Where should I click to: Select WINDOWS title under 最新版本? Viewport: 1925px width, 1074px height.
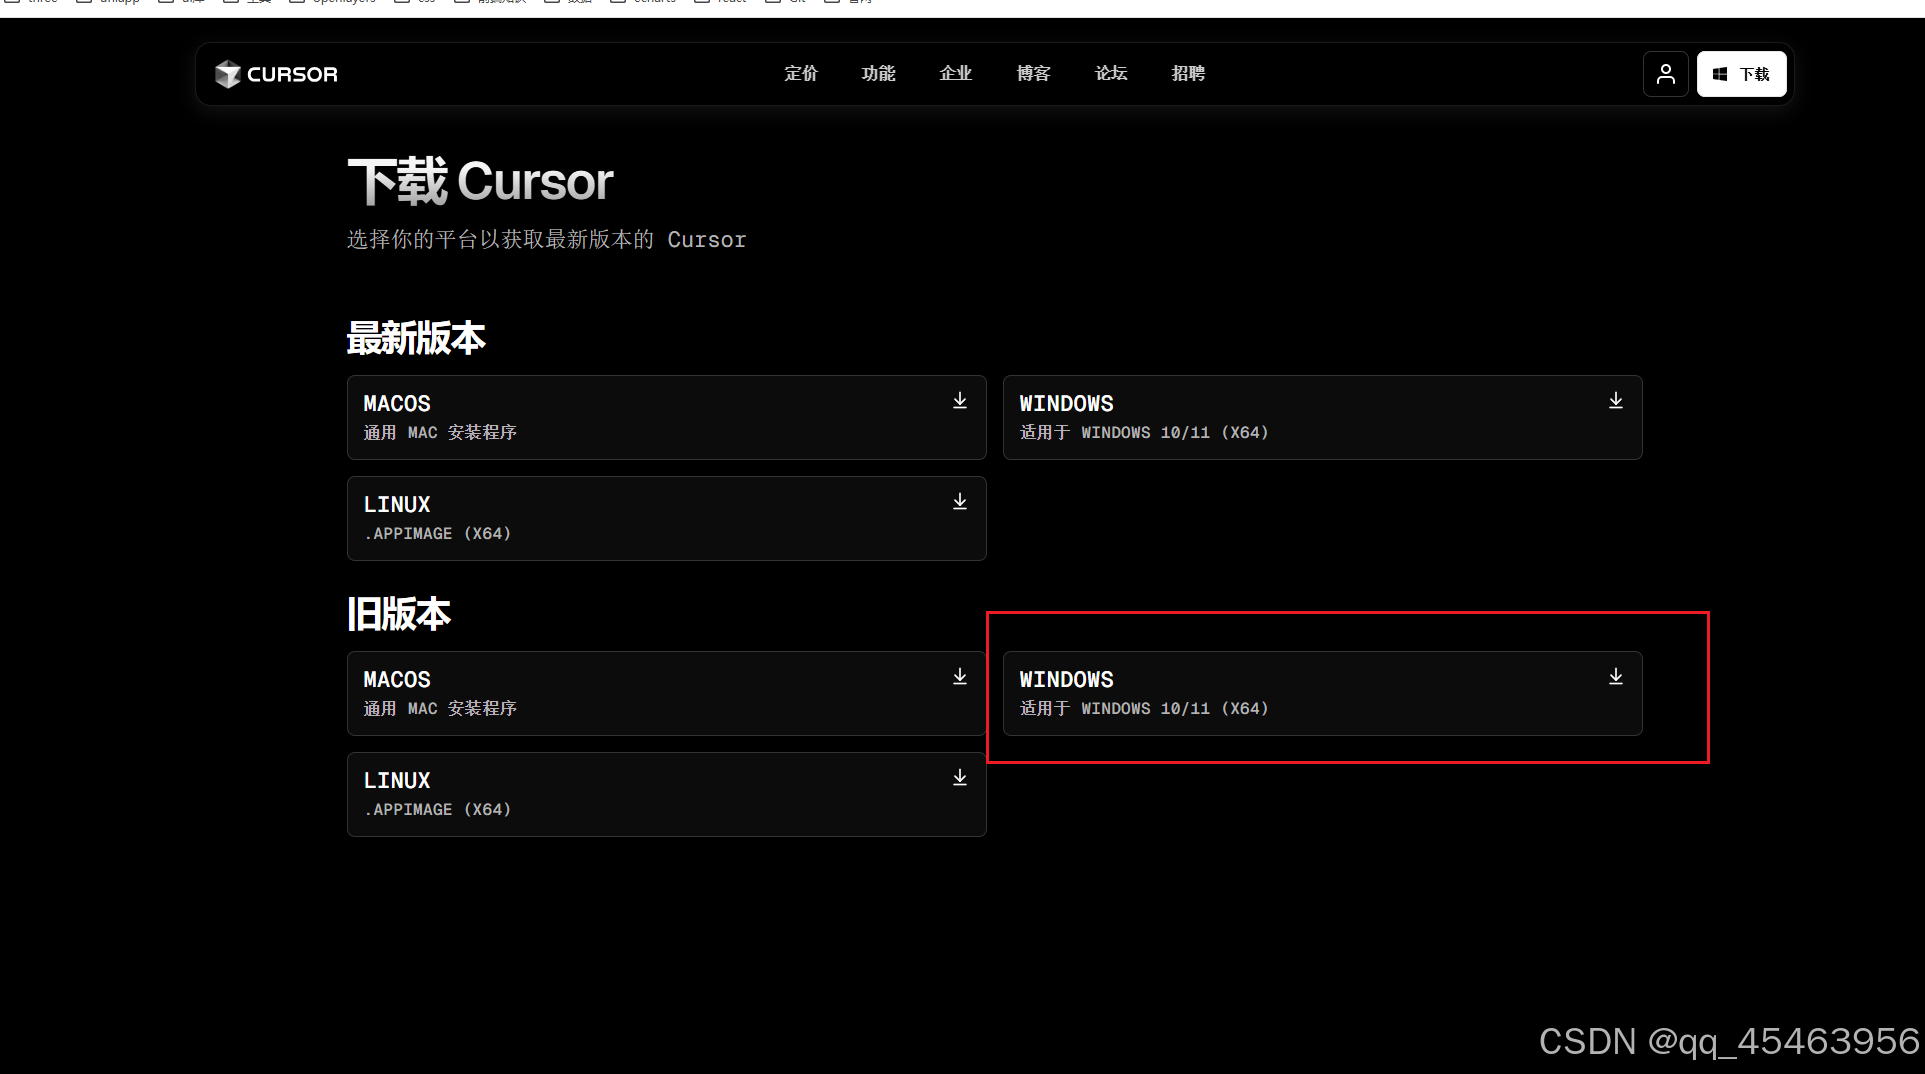tap(1066, 404)
